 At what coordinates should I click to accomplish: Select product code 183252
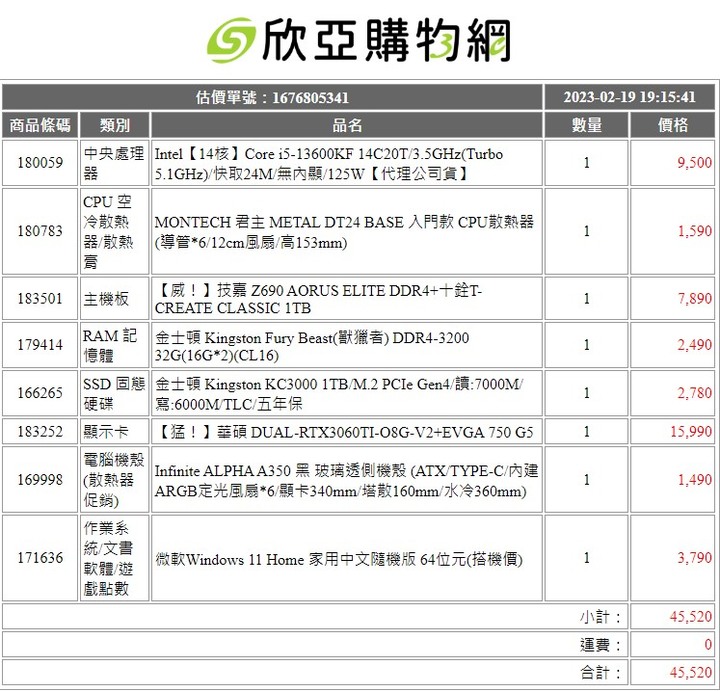click(x=40, y=432)
